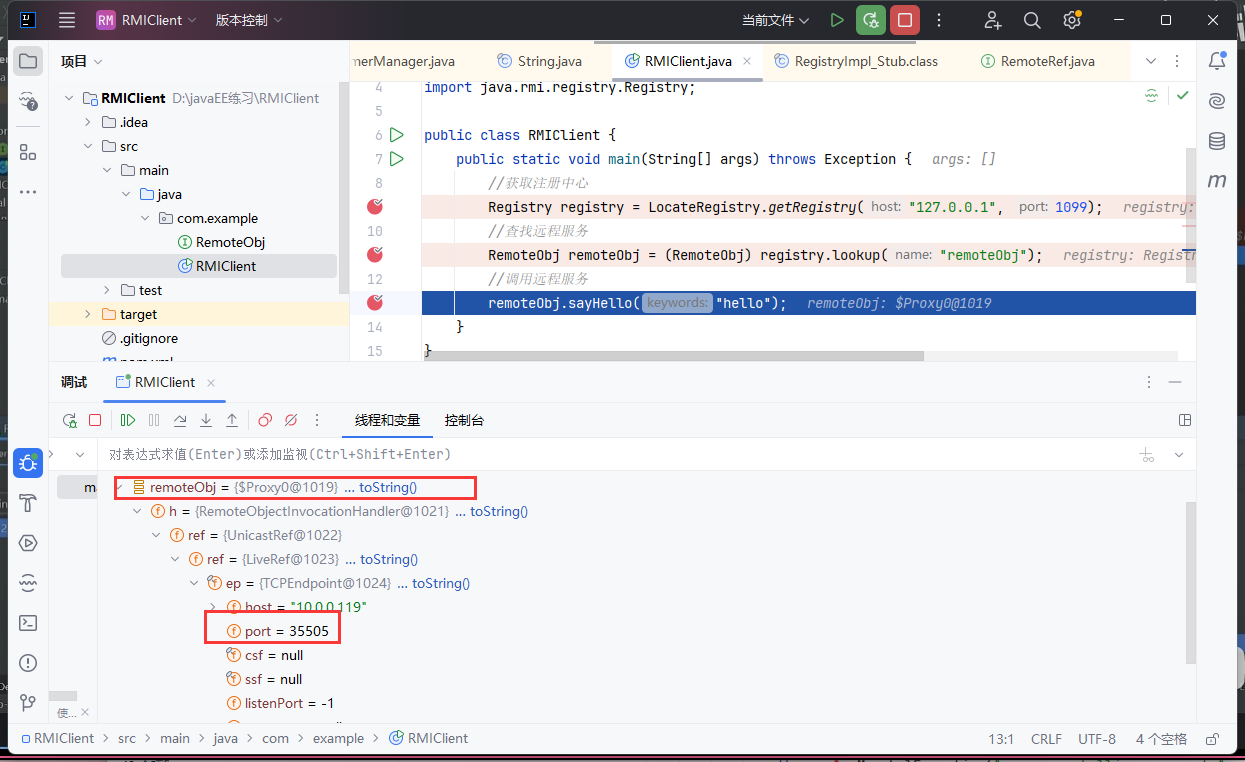The image size is (1245, 762).
Task: Open the Database tool window on right
Action: [1217, 141]
